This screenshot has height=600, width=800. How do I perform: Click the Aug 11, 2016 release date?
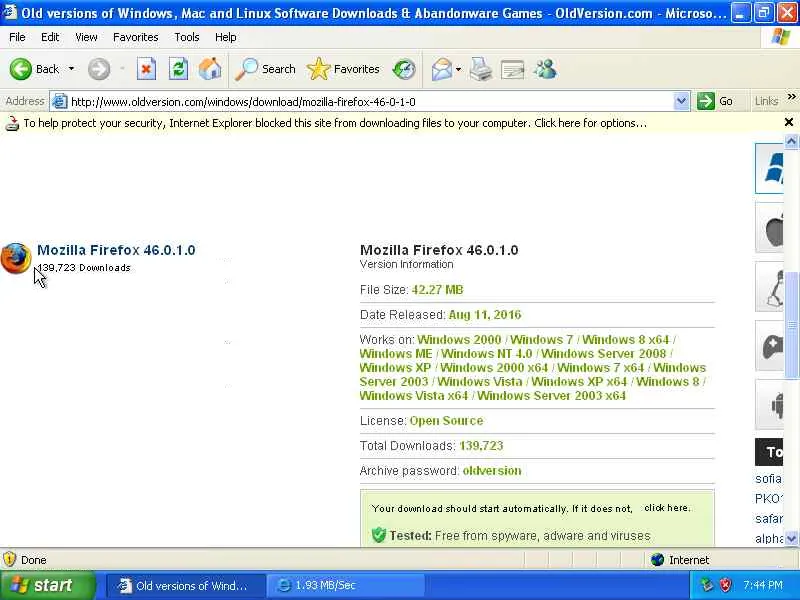(x=485, y=315)
